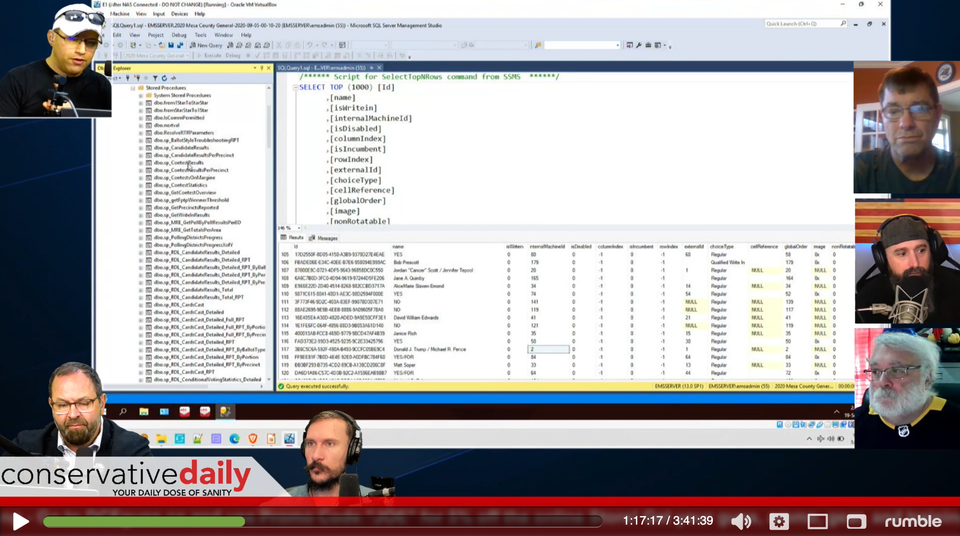The height and width of the screenshot is (536, 960).
Task: Click the Save toolbar icon in SSMS
Action: coord(171,45)
